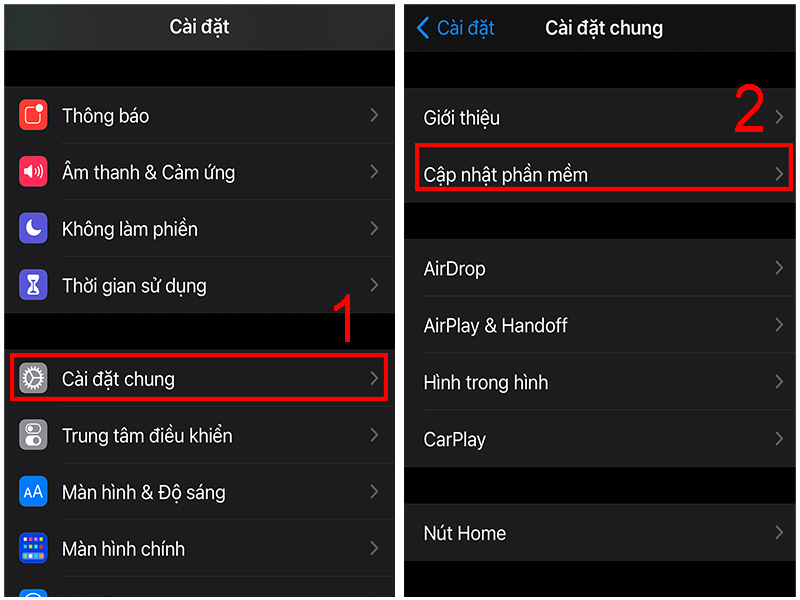
Task: Tap the Màn hình & Độ sáng AA icon
Action: [33, 491]
